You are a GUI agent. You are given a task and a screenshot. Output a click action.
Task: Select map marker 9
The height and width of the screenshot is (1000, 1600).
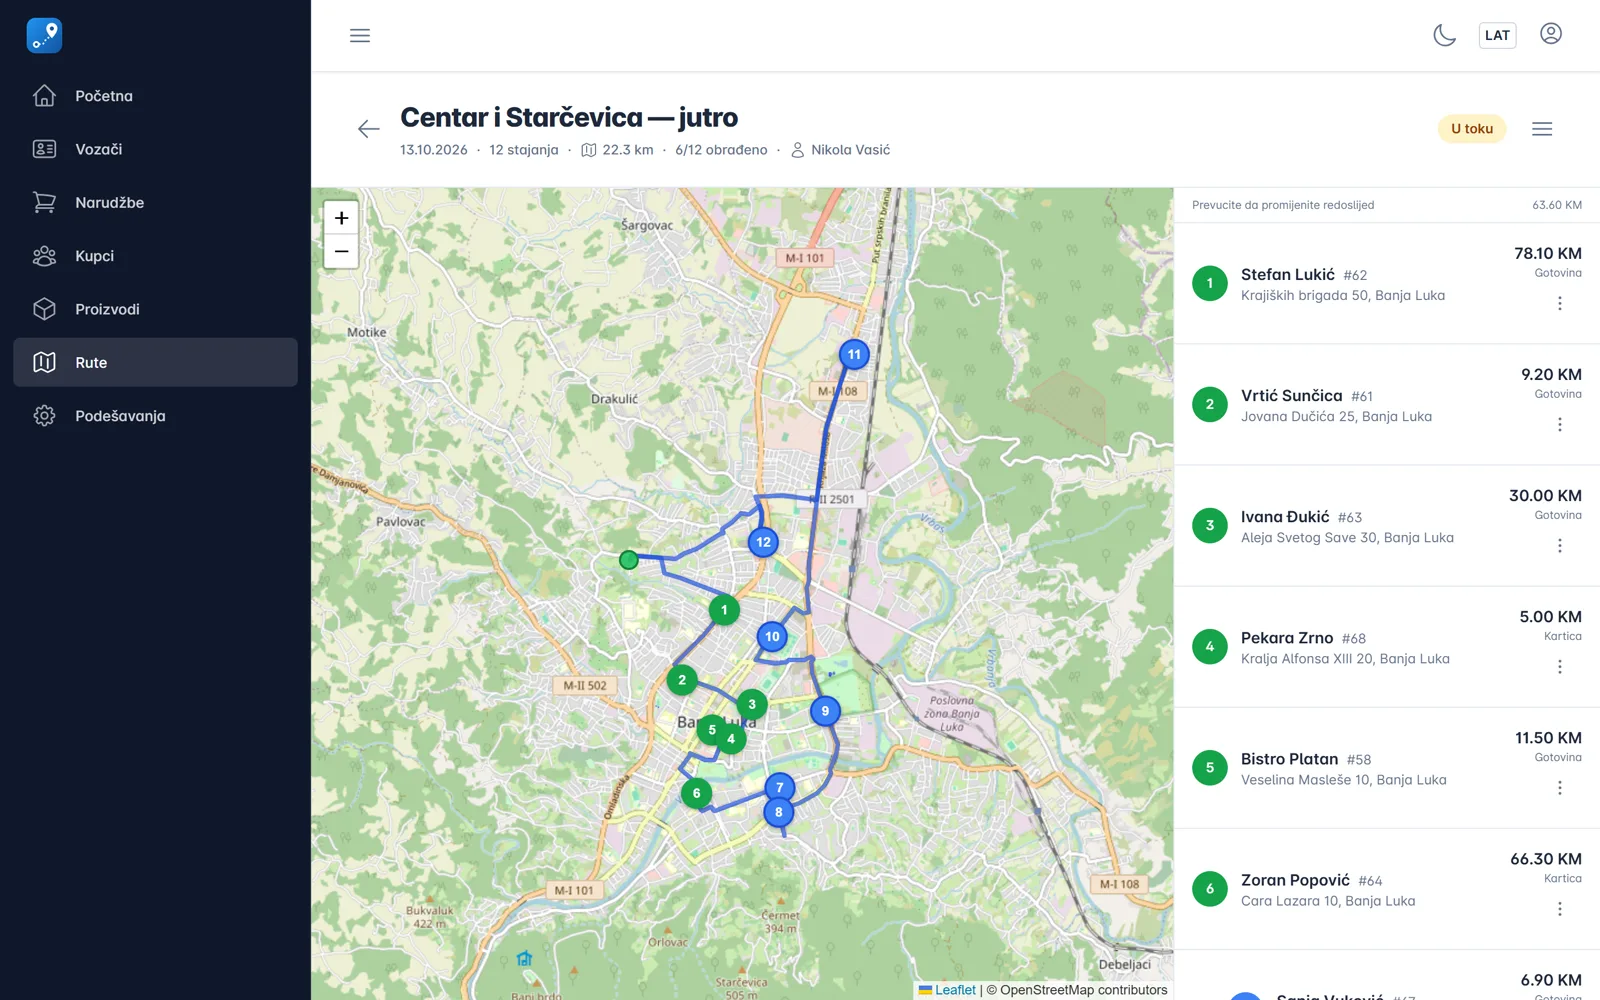click(x=825, y=711)
